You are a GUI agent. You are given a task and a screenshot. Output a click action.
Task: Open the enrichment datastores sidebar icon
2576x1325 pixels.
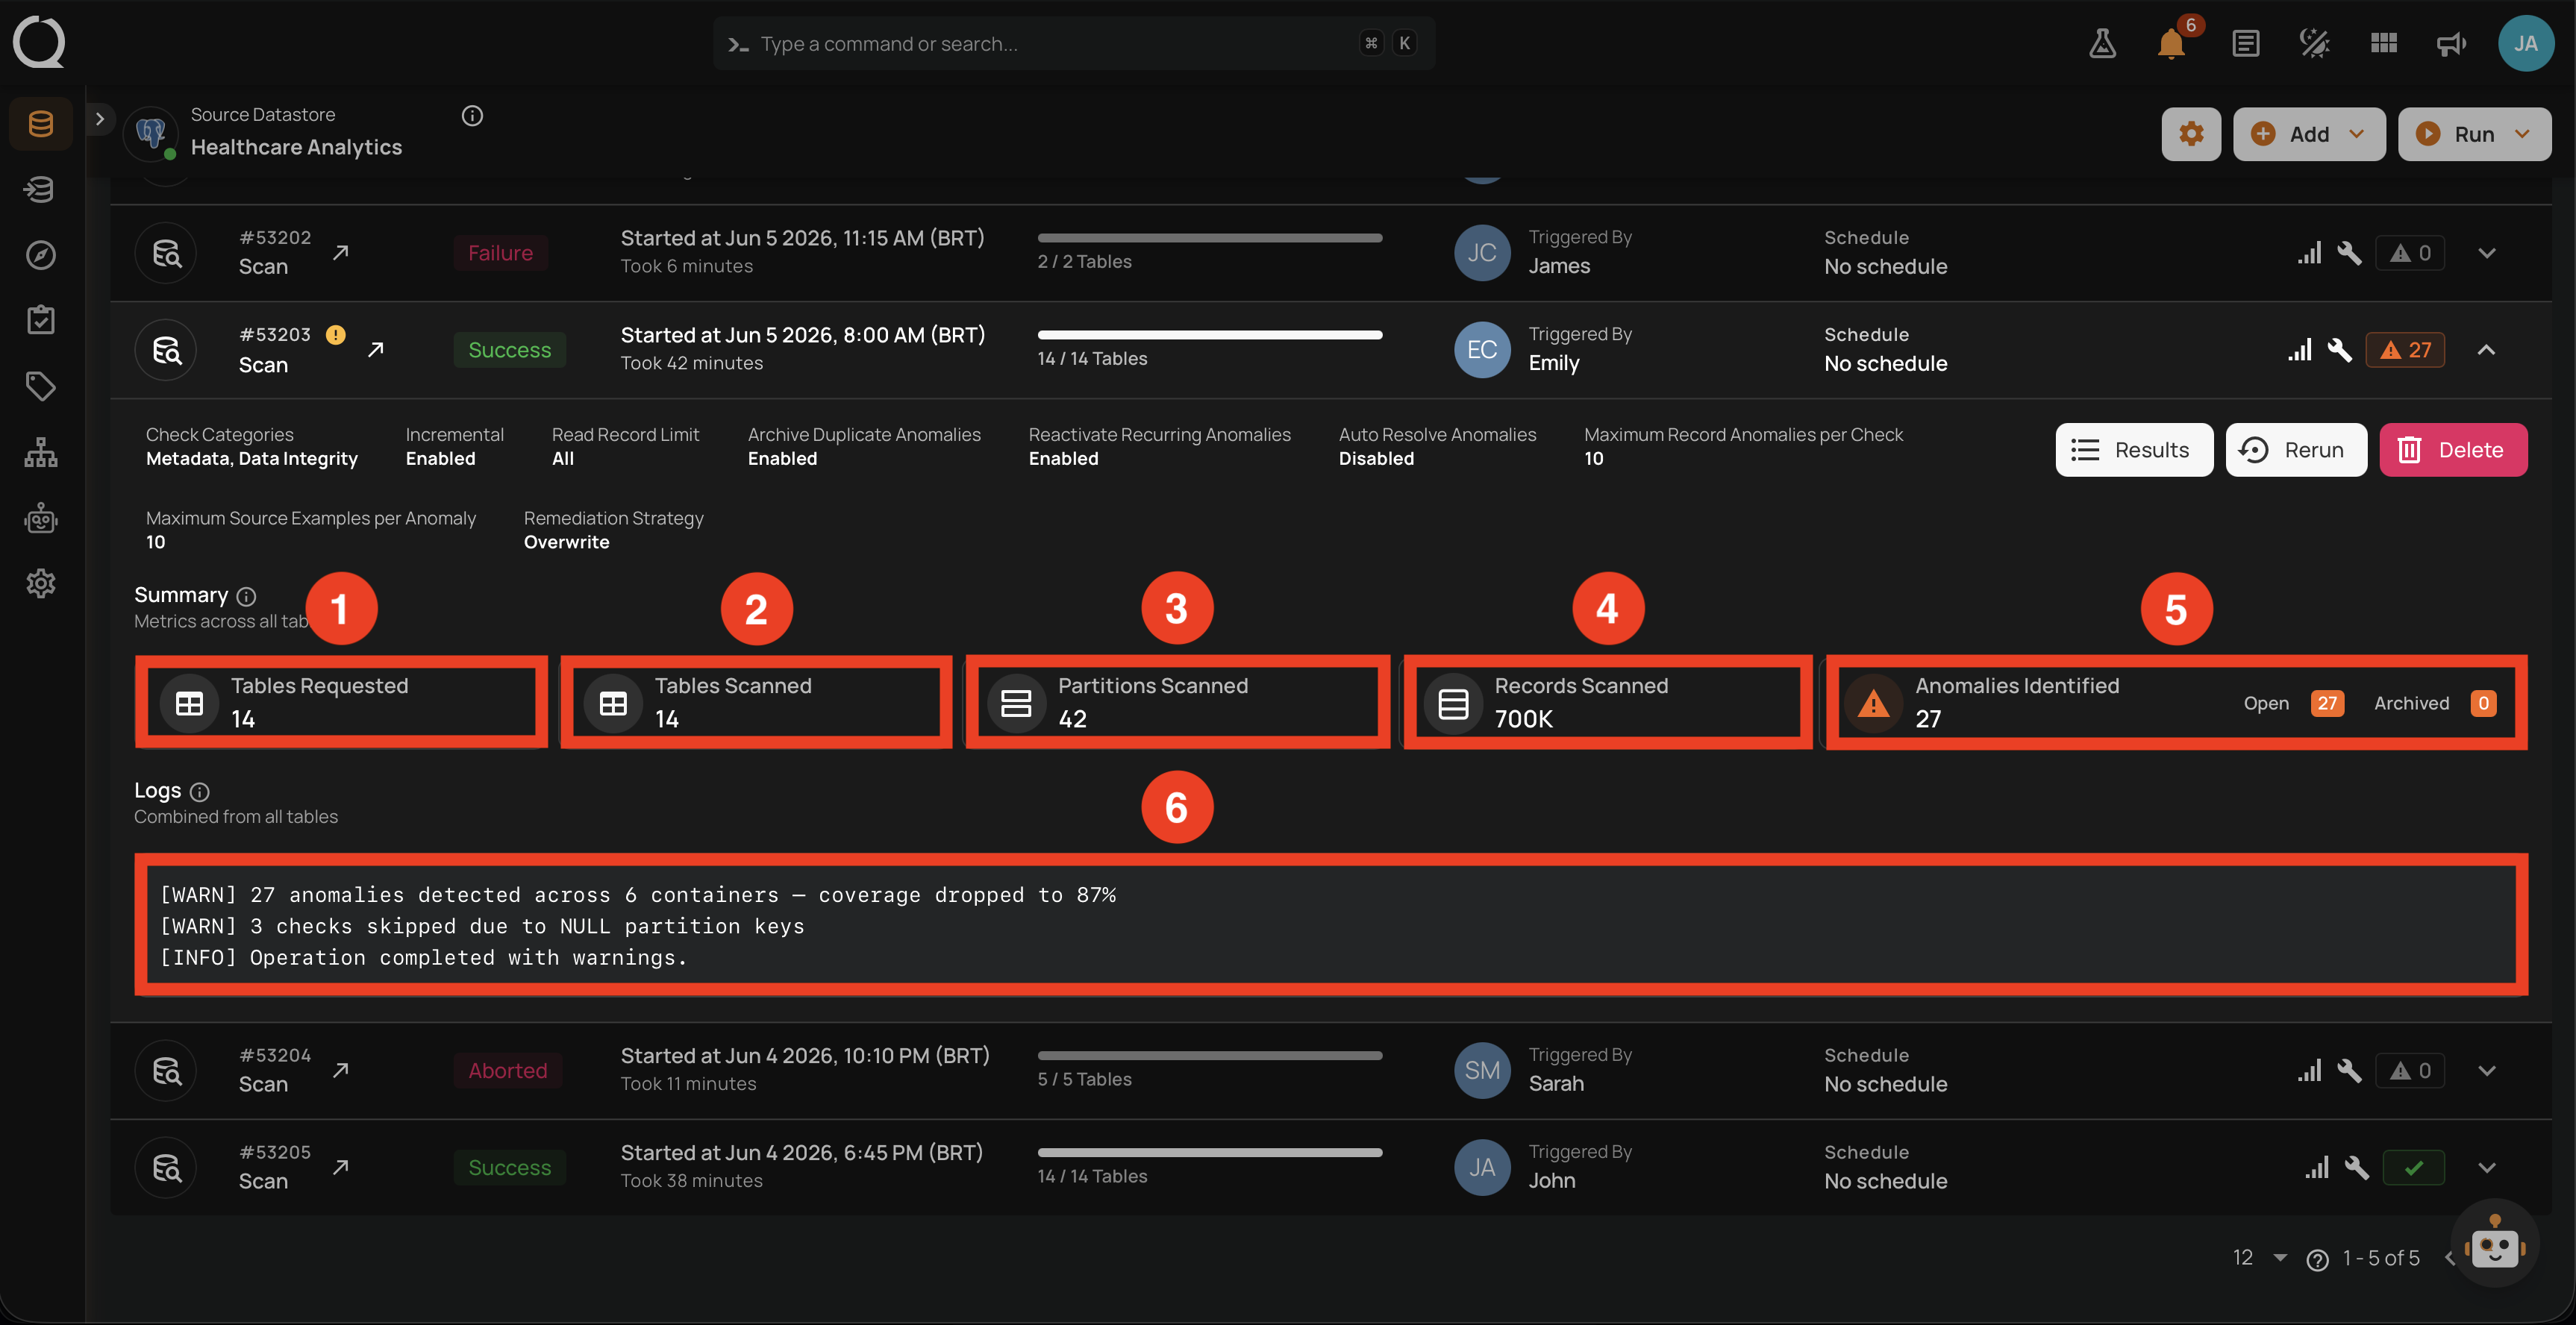click(41, 189)
